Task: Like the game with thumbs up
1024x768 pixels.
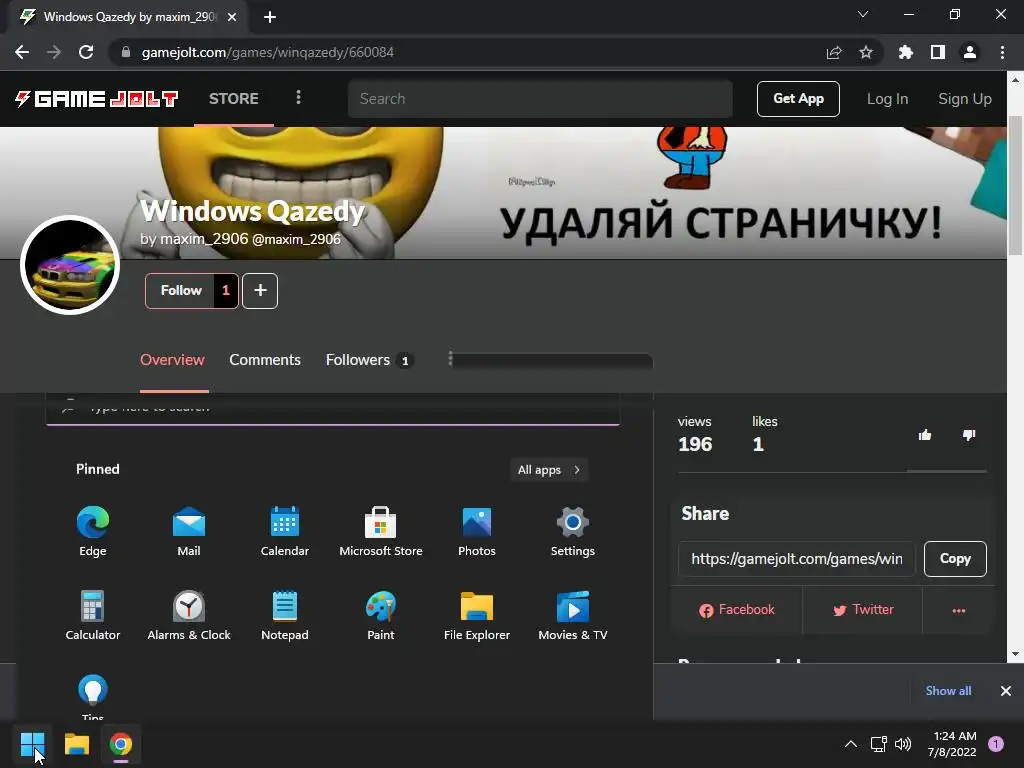Action: click(x=925, y=435)
